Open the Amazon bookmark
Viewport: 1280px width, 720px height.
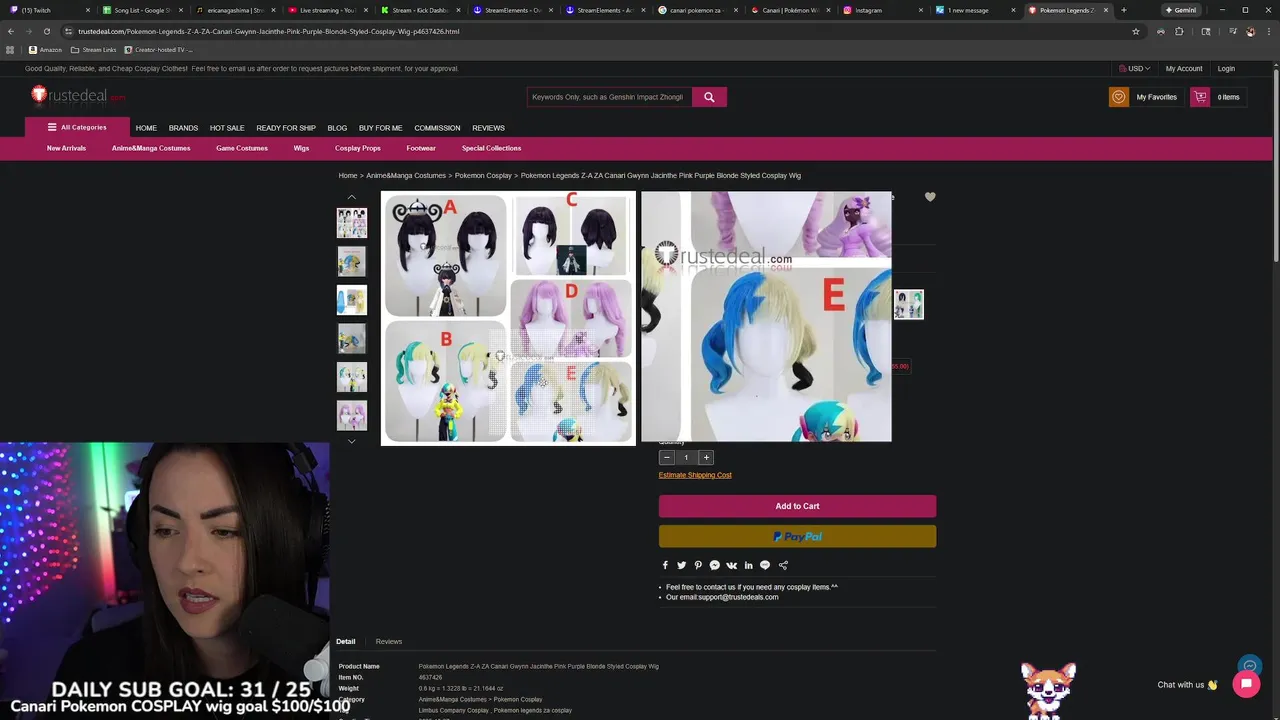[x=45, y=49]
